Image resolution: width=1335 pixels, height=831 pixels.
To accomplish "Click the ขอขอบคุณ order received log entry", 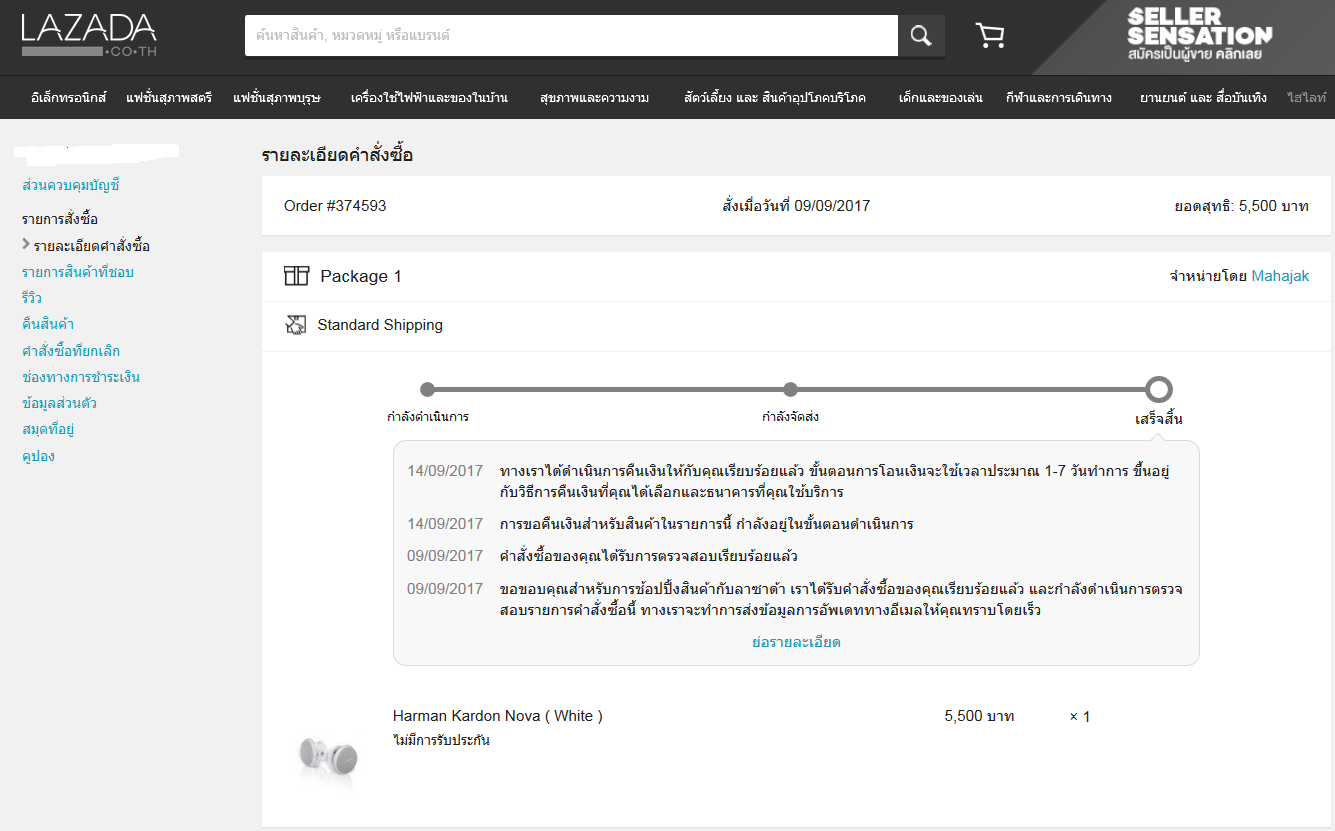I will (841, 599).
